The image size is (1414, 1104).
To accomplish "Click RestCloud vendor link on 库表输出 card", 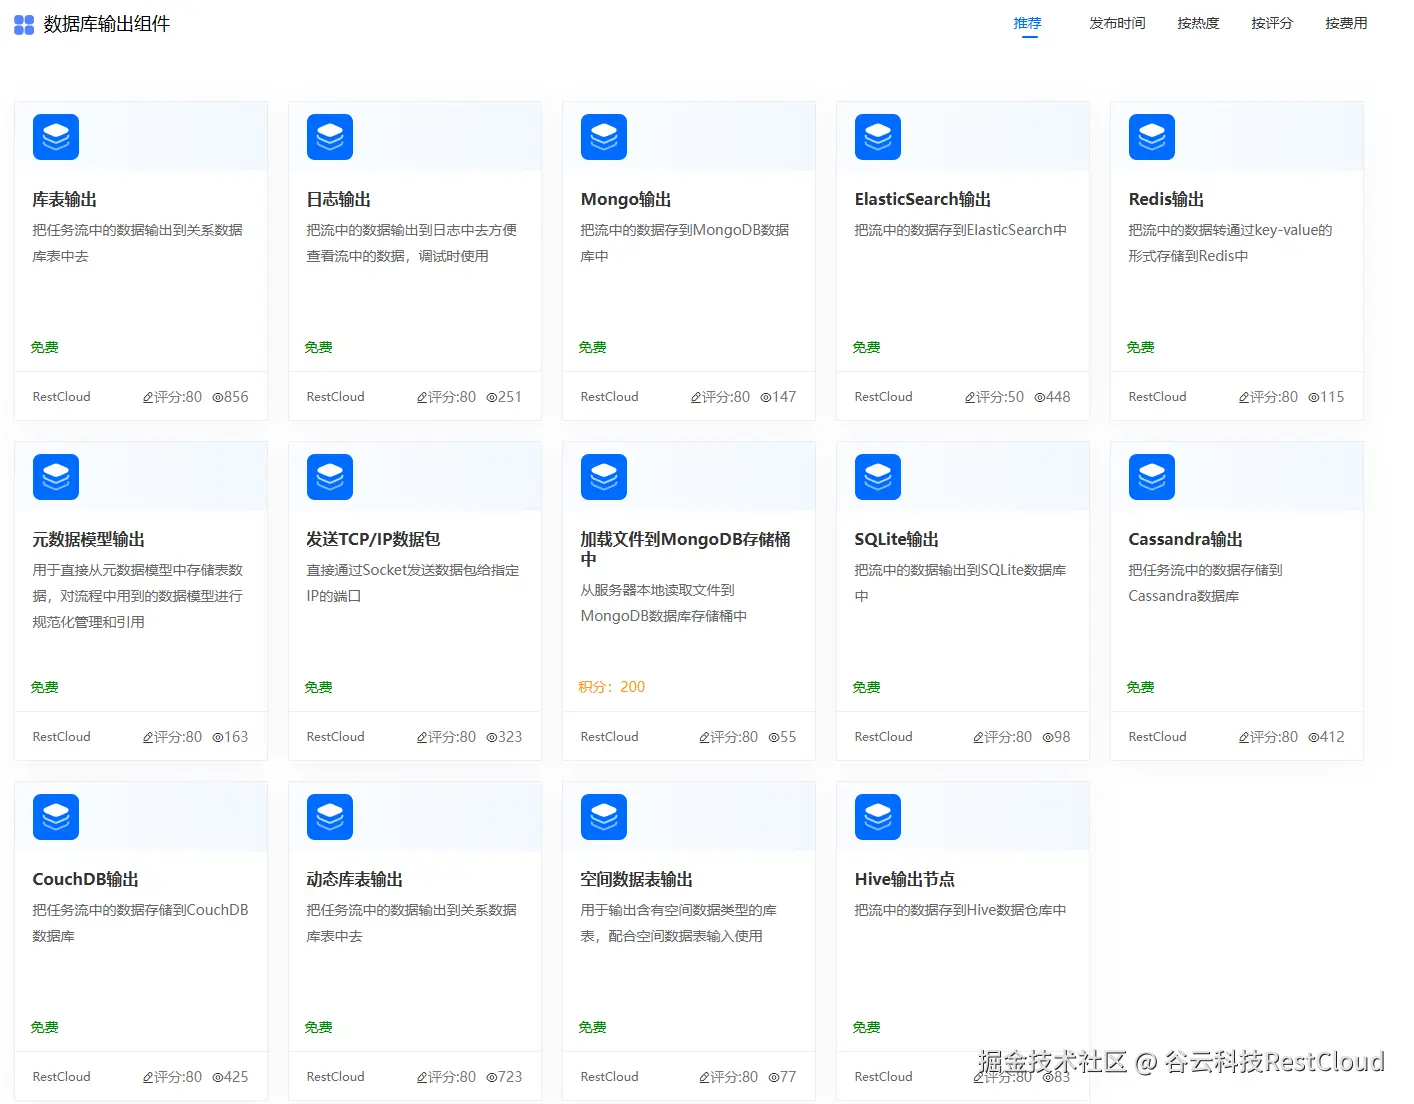I will coord(60,396).
